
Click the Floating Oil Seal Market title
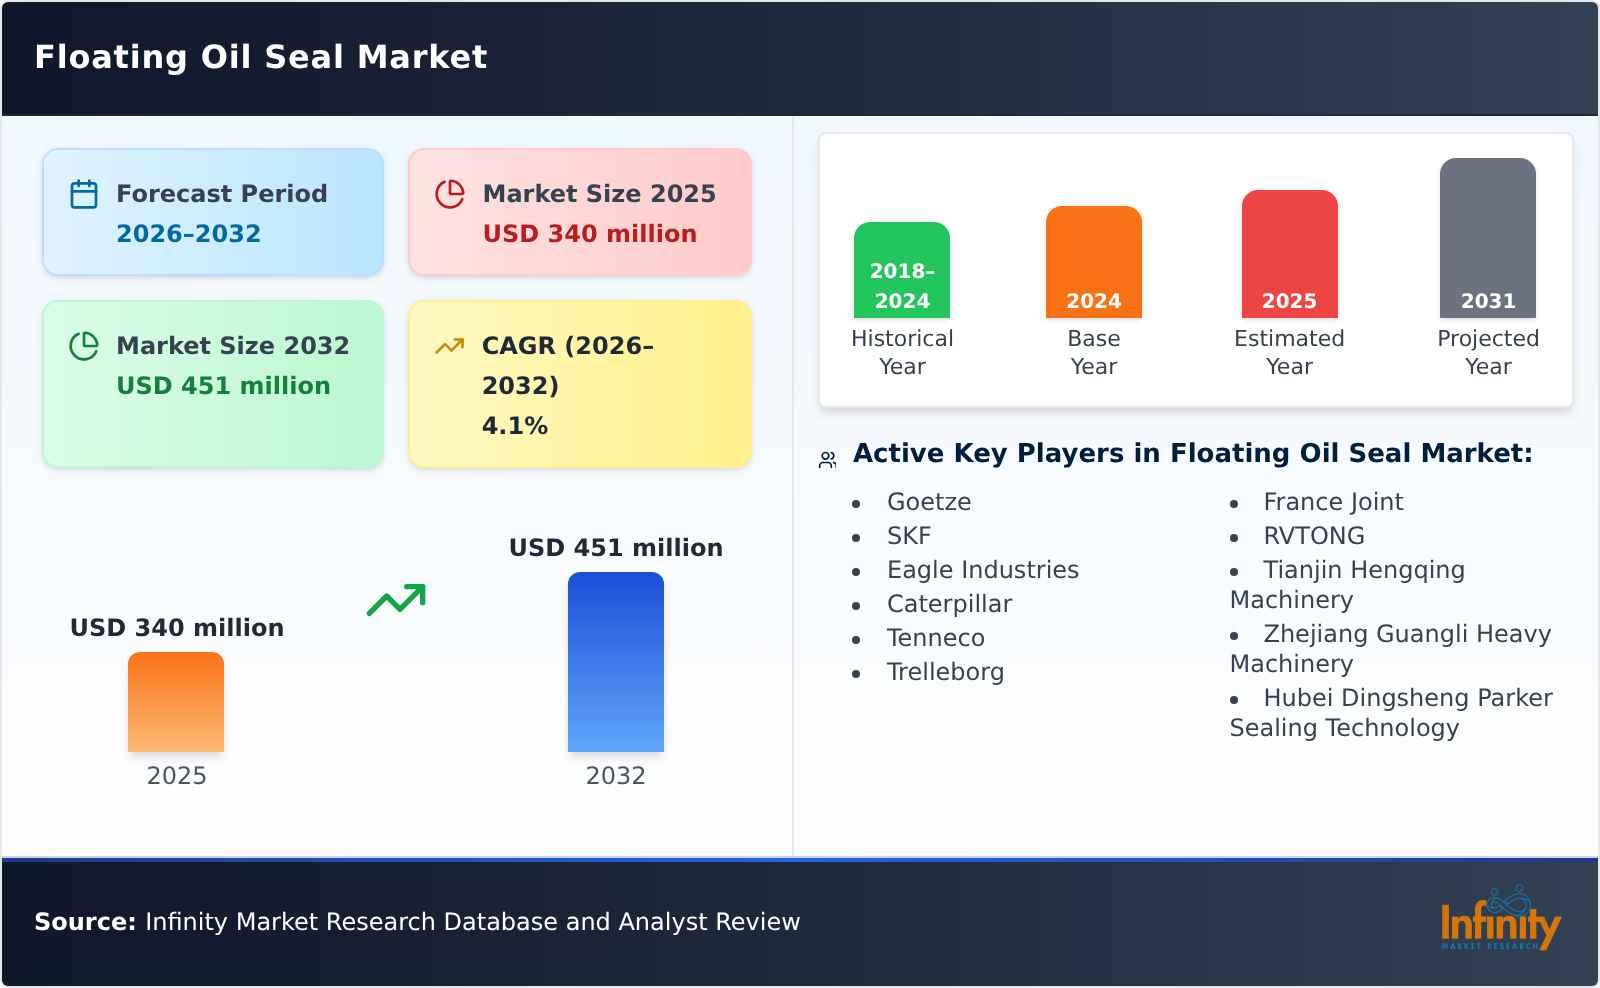(261, 57)
